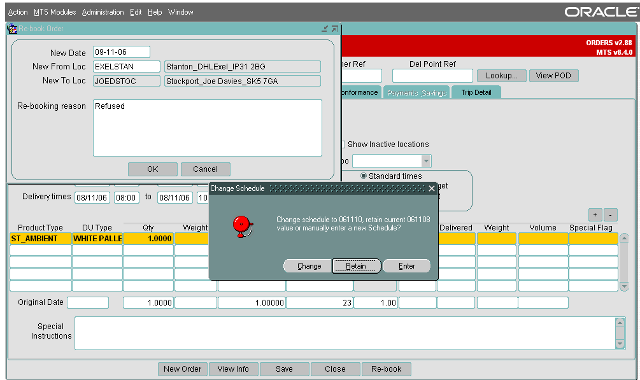
Task: Click the View Info button
Action: pyautogui.click(x=233, y=369)
